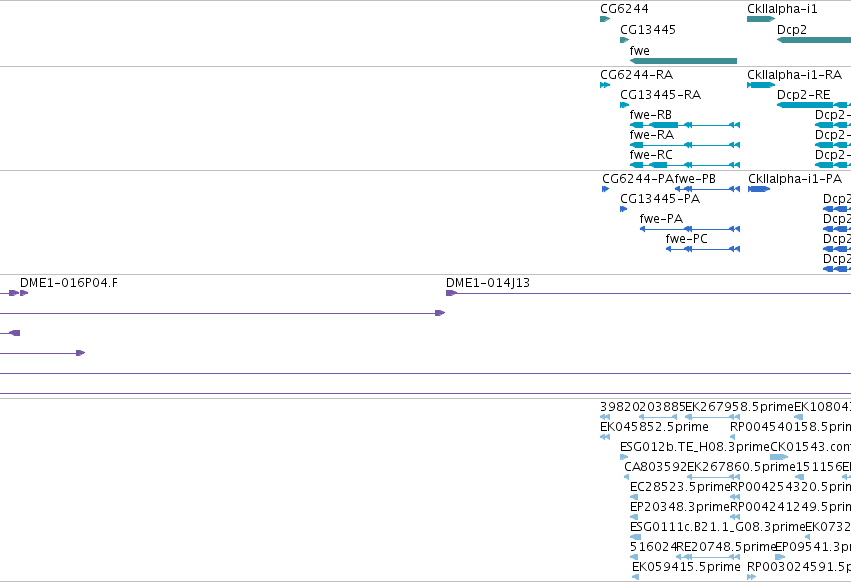This screenshot has height=582, width=851.
Task: Select the DME1-016P04.F clone label
Action: 69,283
